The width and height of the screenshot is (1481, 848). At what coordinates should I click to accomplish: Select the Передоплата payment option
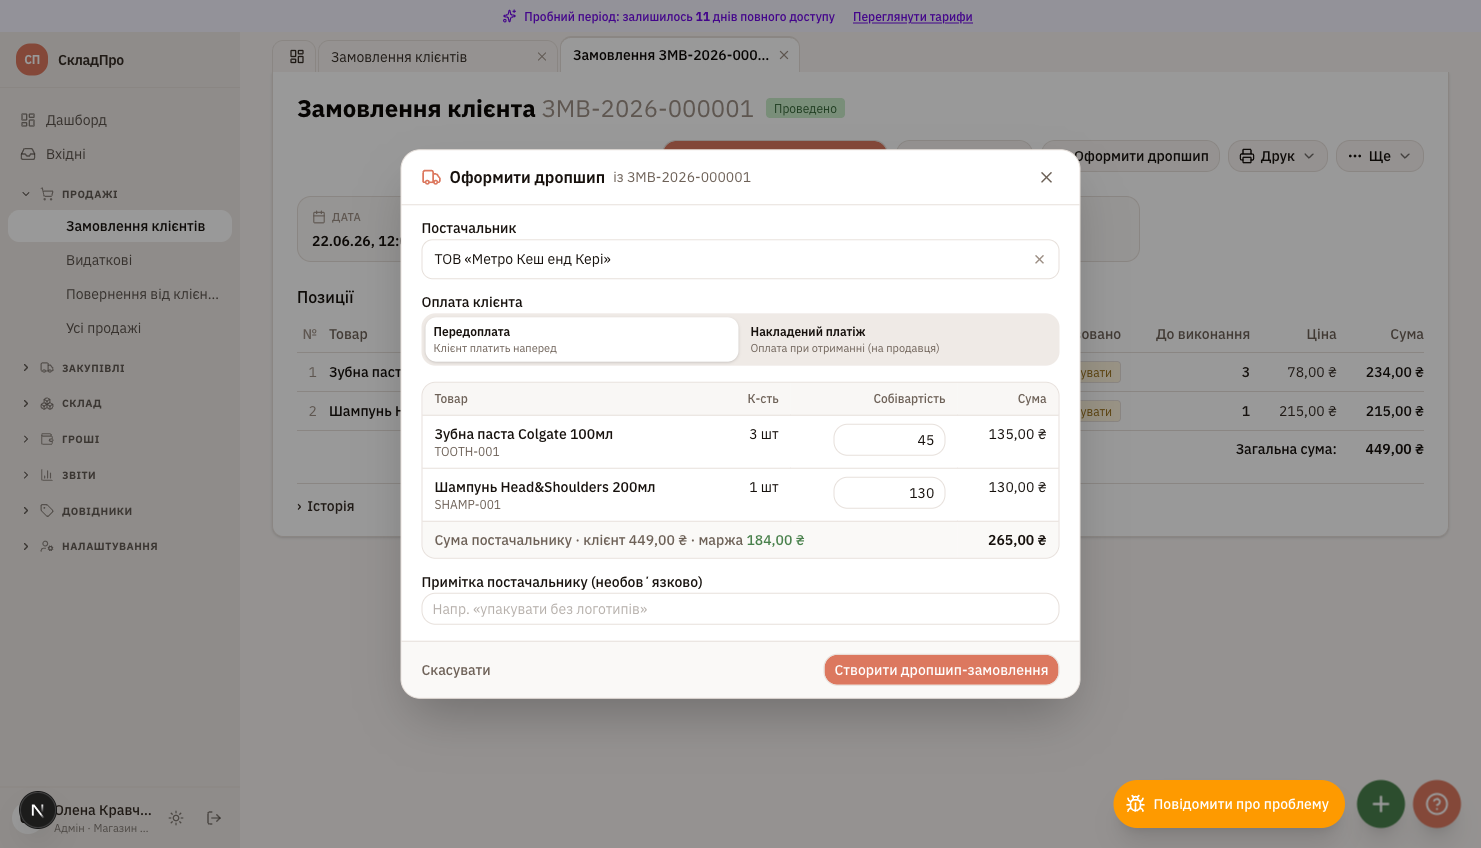tap(581, 340)
